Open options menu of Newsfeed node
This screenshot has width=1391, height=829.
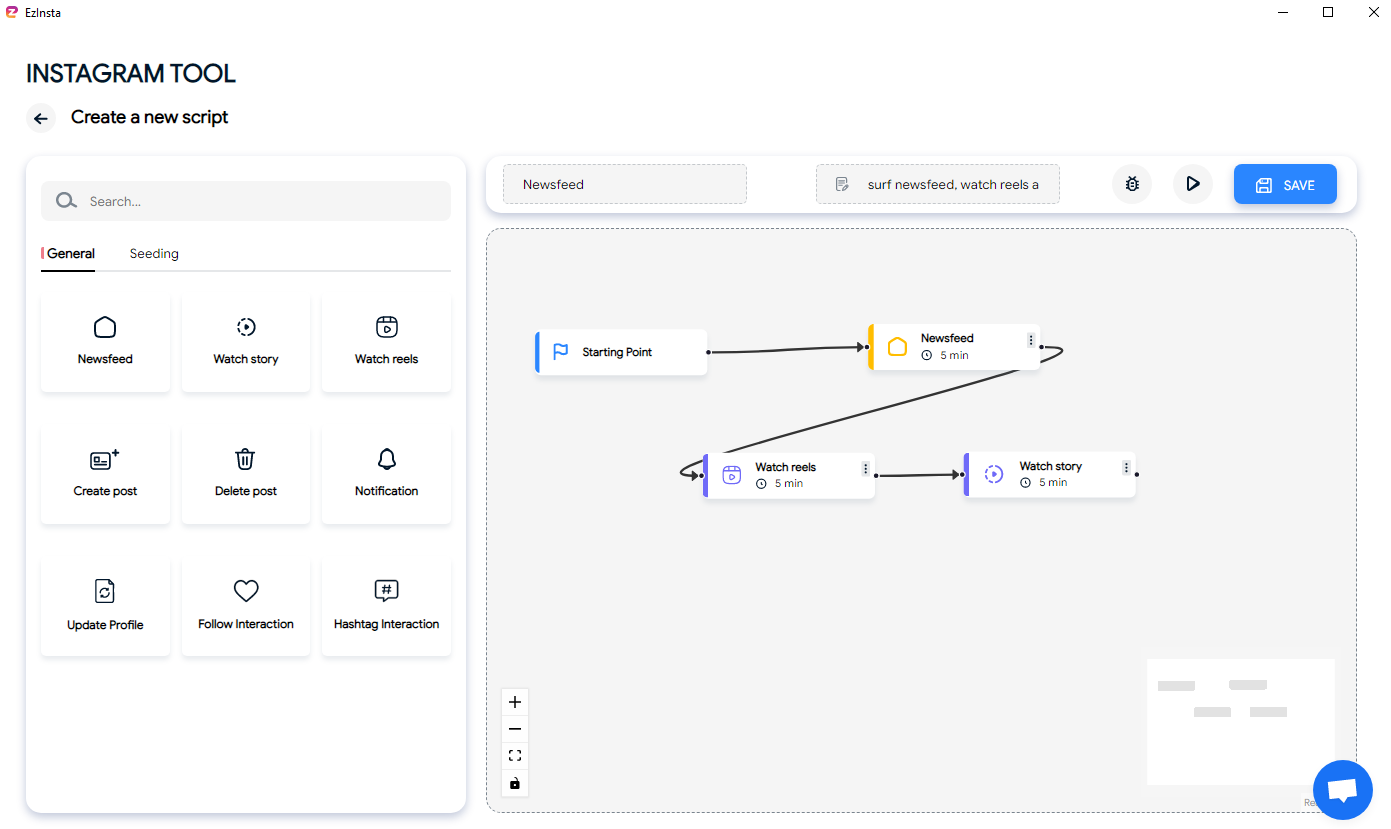pos(1031,340)
